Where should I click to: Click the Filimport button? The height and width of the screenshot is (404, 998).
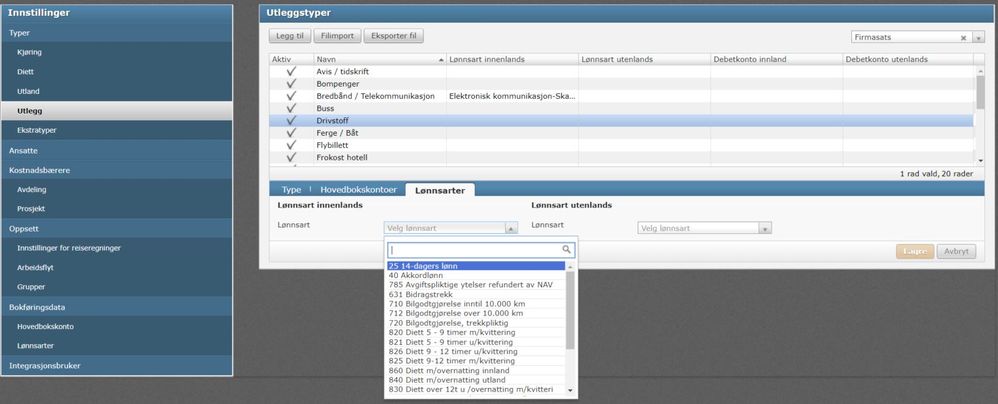pos(337,36)
